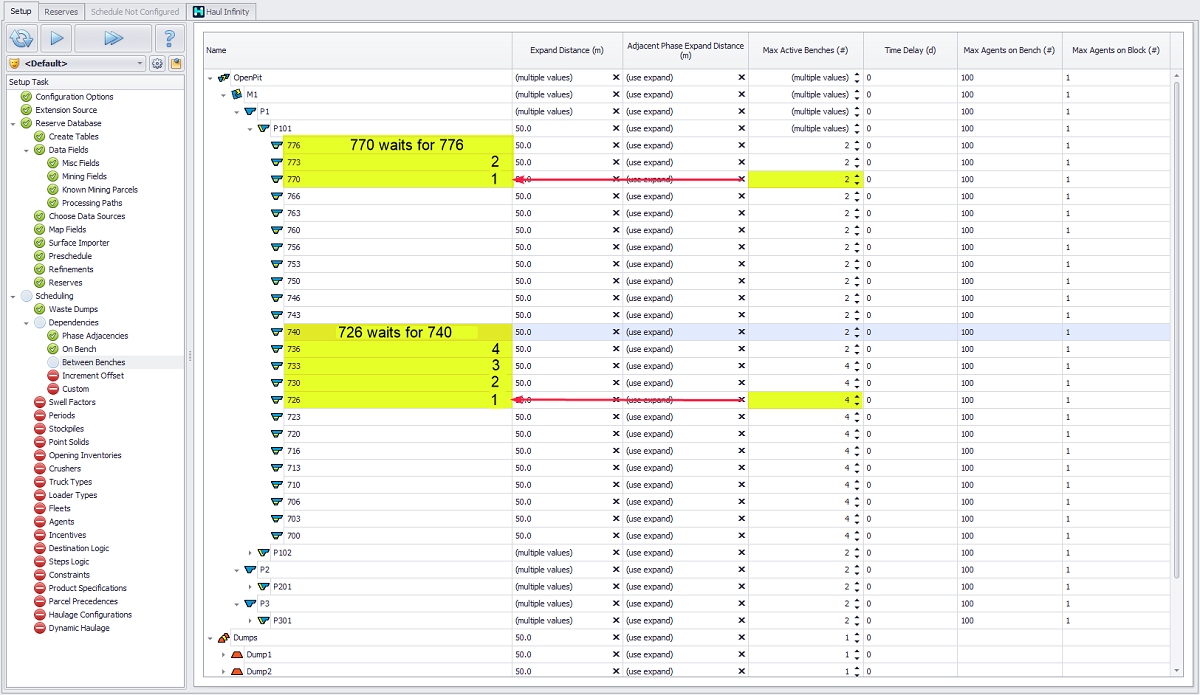Click the notes icon next to gear
Viewport: 1200px width, 695px height.
click(176, 64)
